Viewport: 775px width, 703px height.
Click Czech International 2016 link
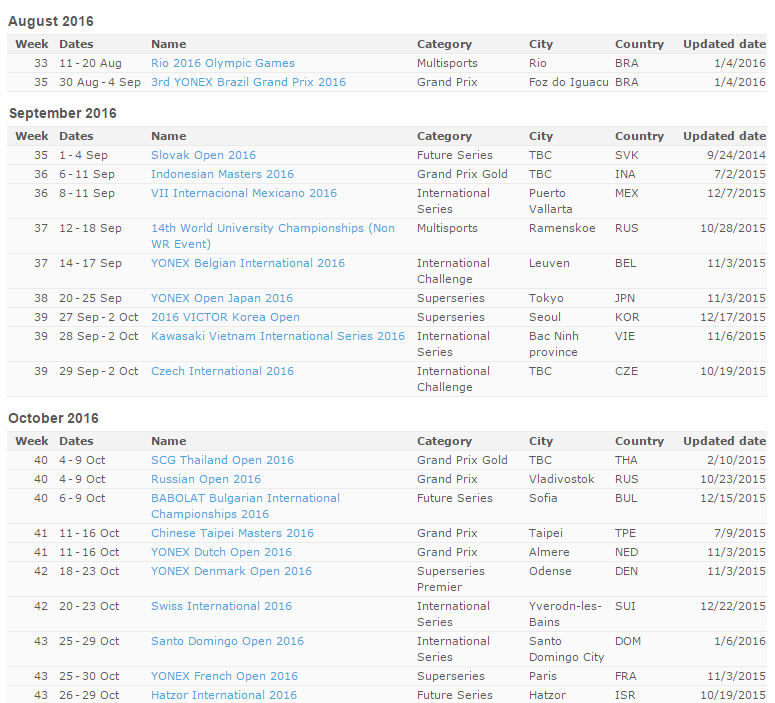(222, 371)
